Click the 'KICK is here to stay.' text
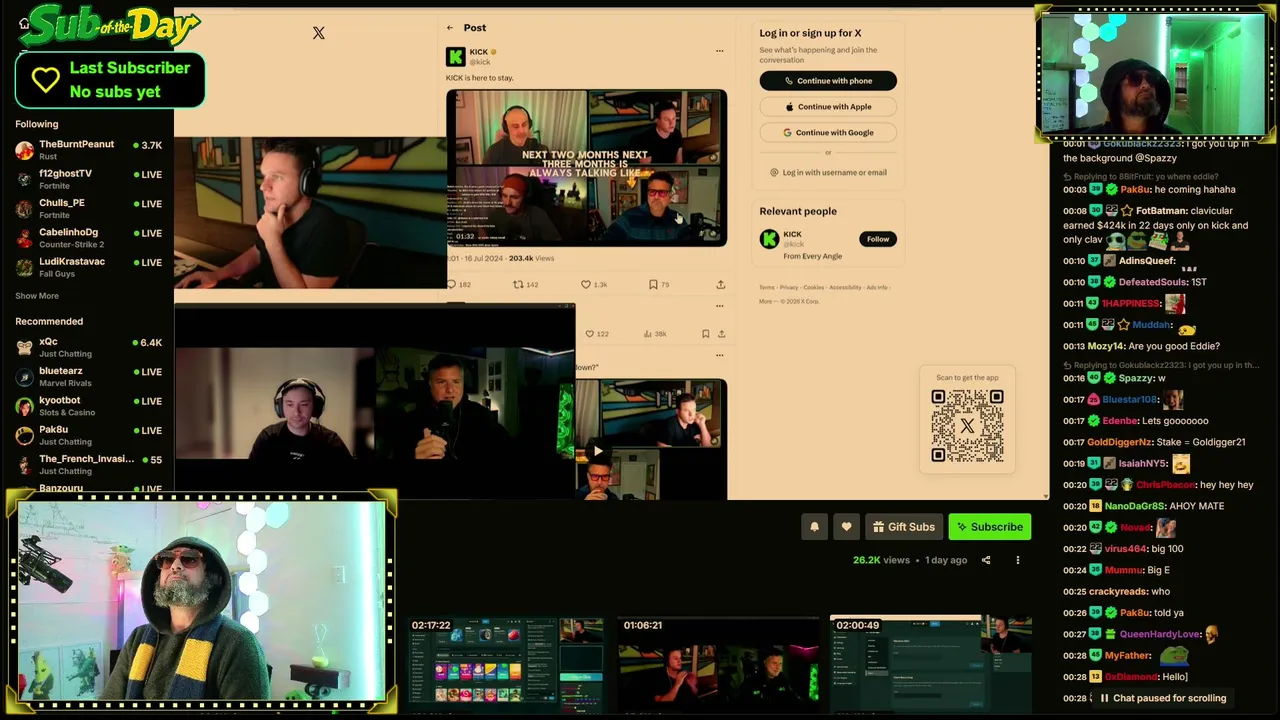Image resolution: width=1280 pixels, height=720 pixels. (480, 78)
